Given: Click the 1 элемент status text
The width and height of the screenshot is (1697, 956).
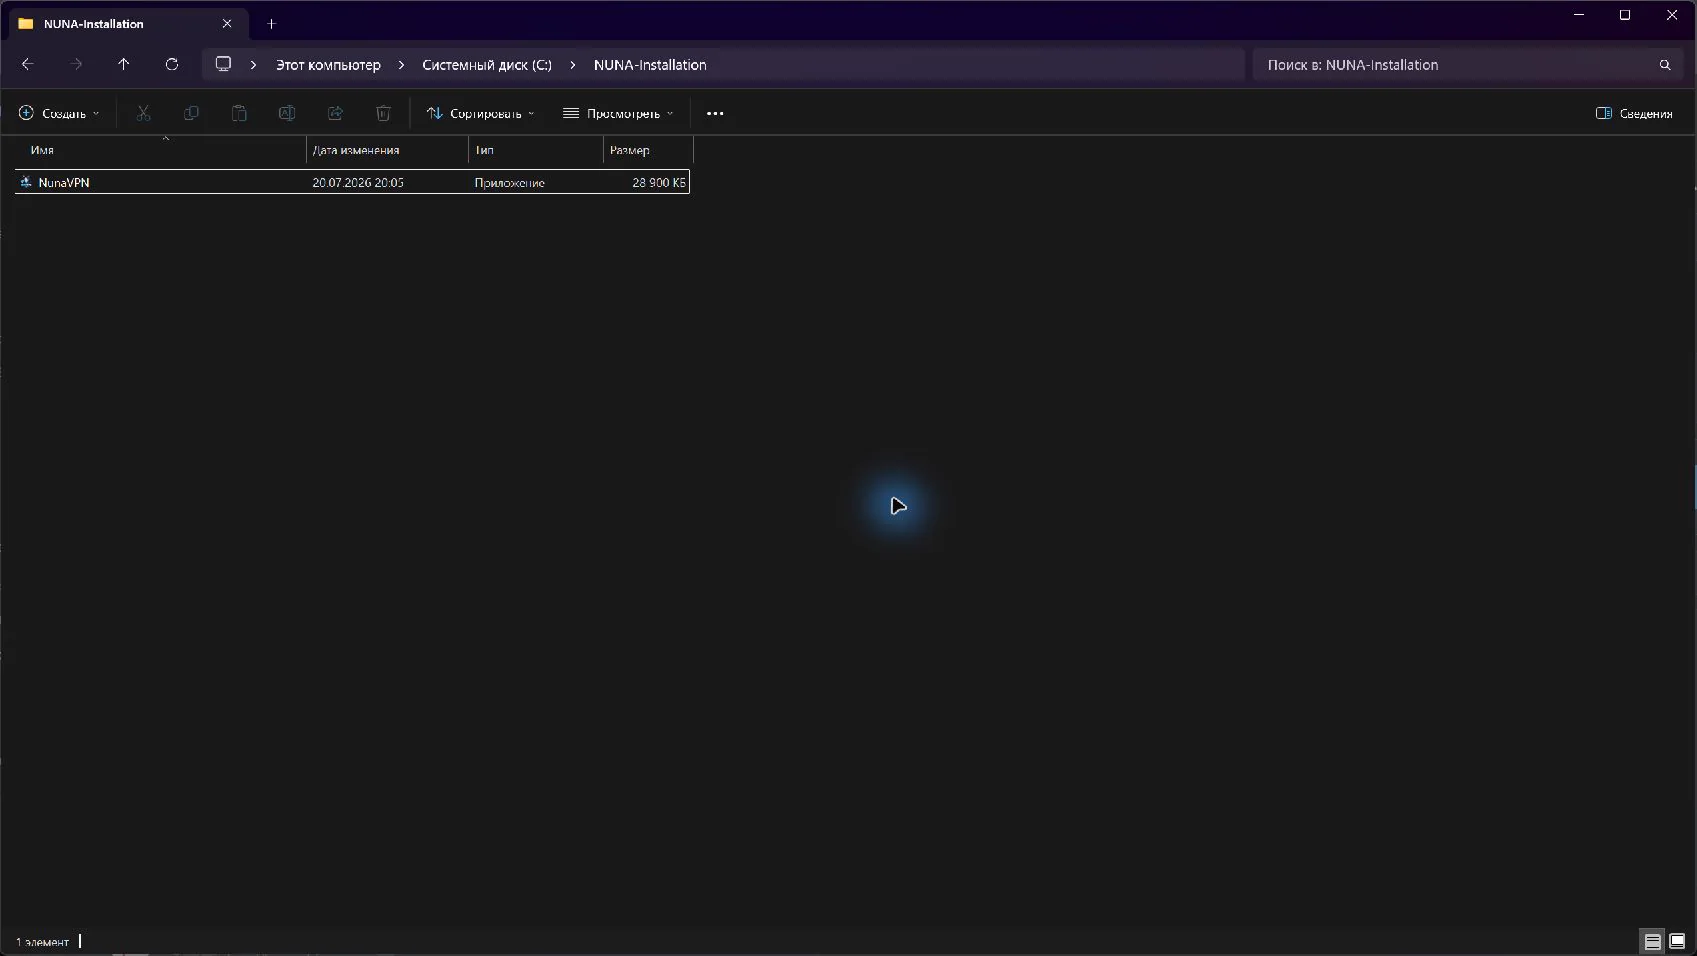Looking at the screenshot, I should tap(42, 942).
